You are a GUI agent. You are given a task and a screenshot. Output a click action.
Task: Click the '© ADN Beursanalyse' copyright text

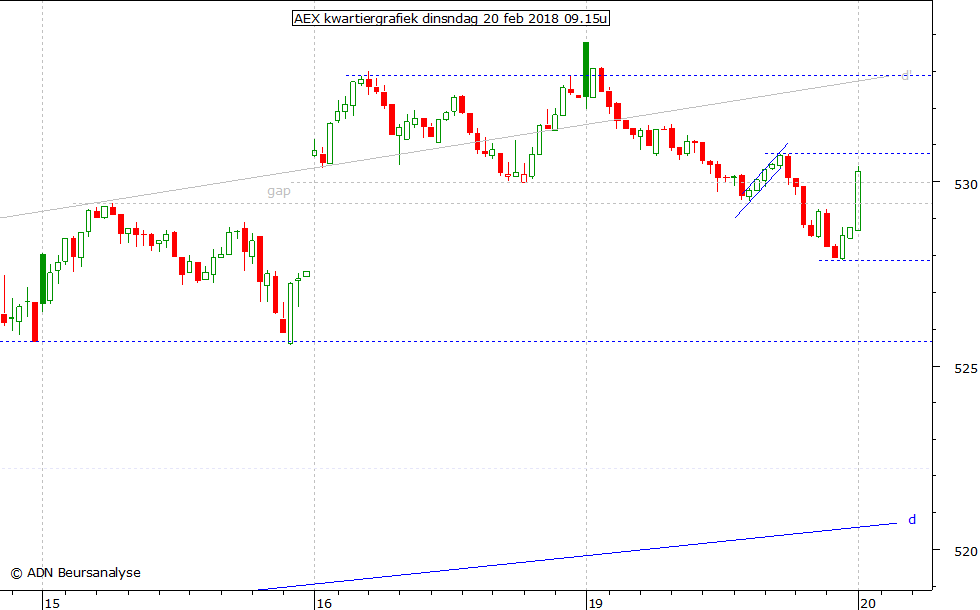pyautogui.click(x=76, y=572)
